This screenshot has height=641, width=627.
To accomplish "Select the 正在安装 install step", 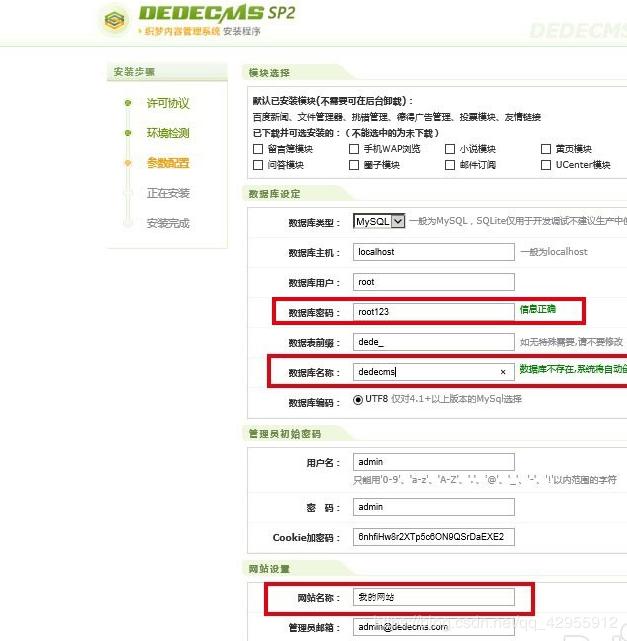I will point(168,193).
